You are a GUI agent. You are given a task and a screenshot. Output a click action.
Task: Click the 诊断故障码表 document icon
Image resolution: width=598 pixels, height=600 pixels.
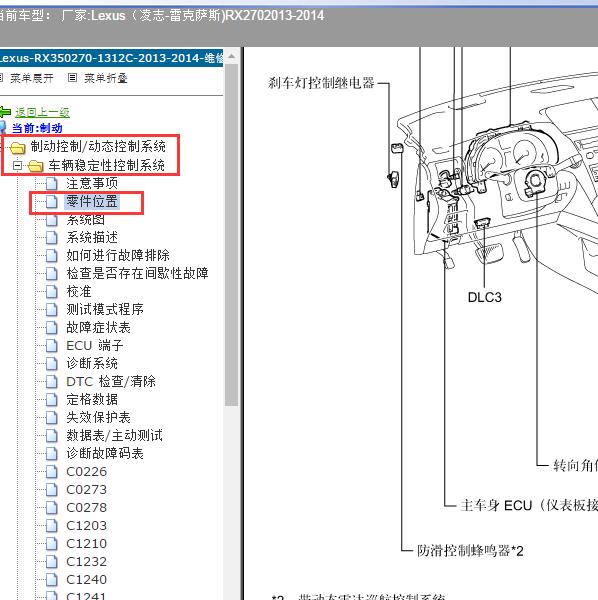[52, 453]
